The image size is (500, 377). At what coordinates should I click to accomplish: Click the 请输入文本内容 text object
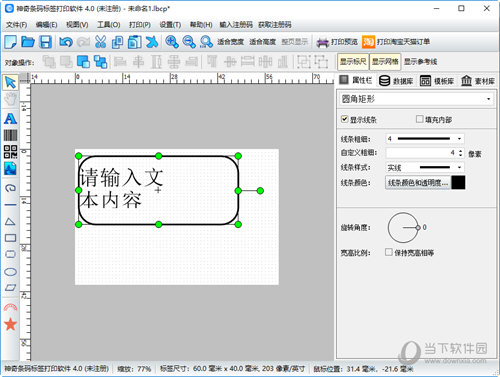(x=121, y=188)
